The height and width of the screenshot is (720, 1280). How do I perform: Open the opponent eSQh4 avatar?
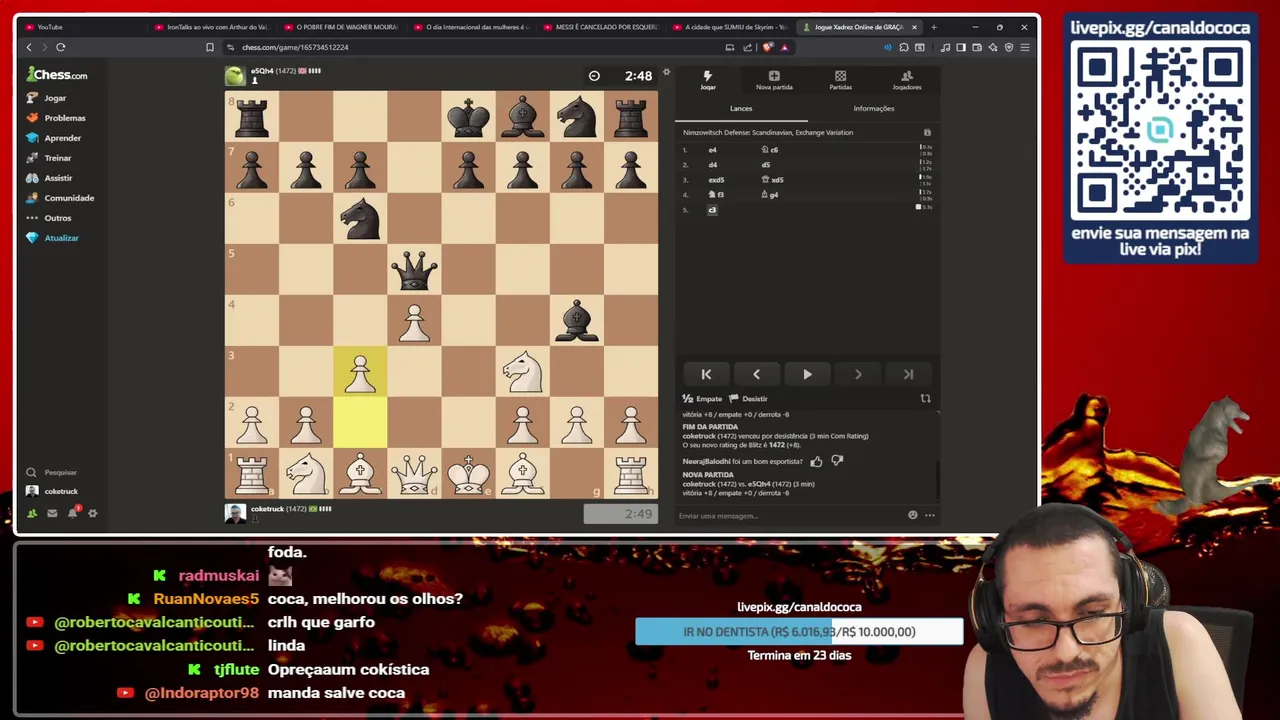pyautogui.click(x=234, y=76)
